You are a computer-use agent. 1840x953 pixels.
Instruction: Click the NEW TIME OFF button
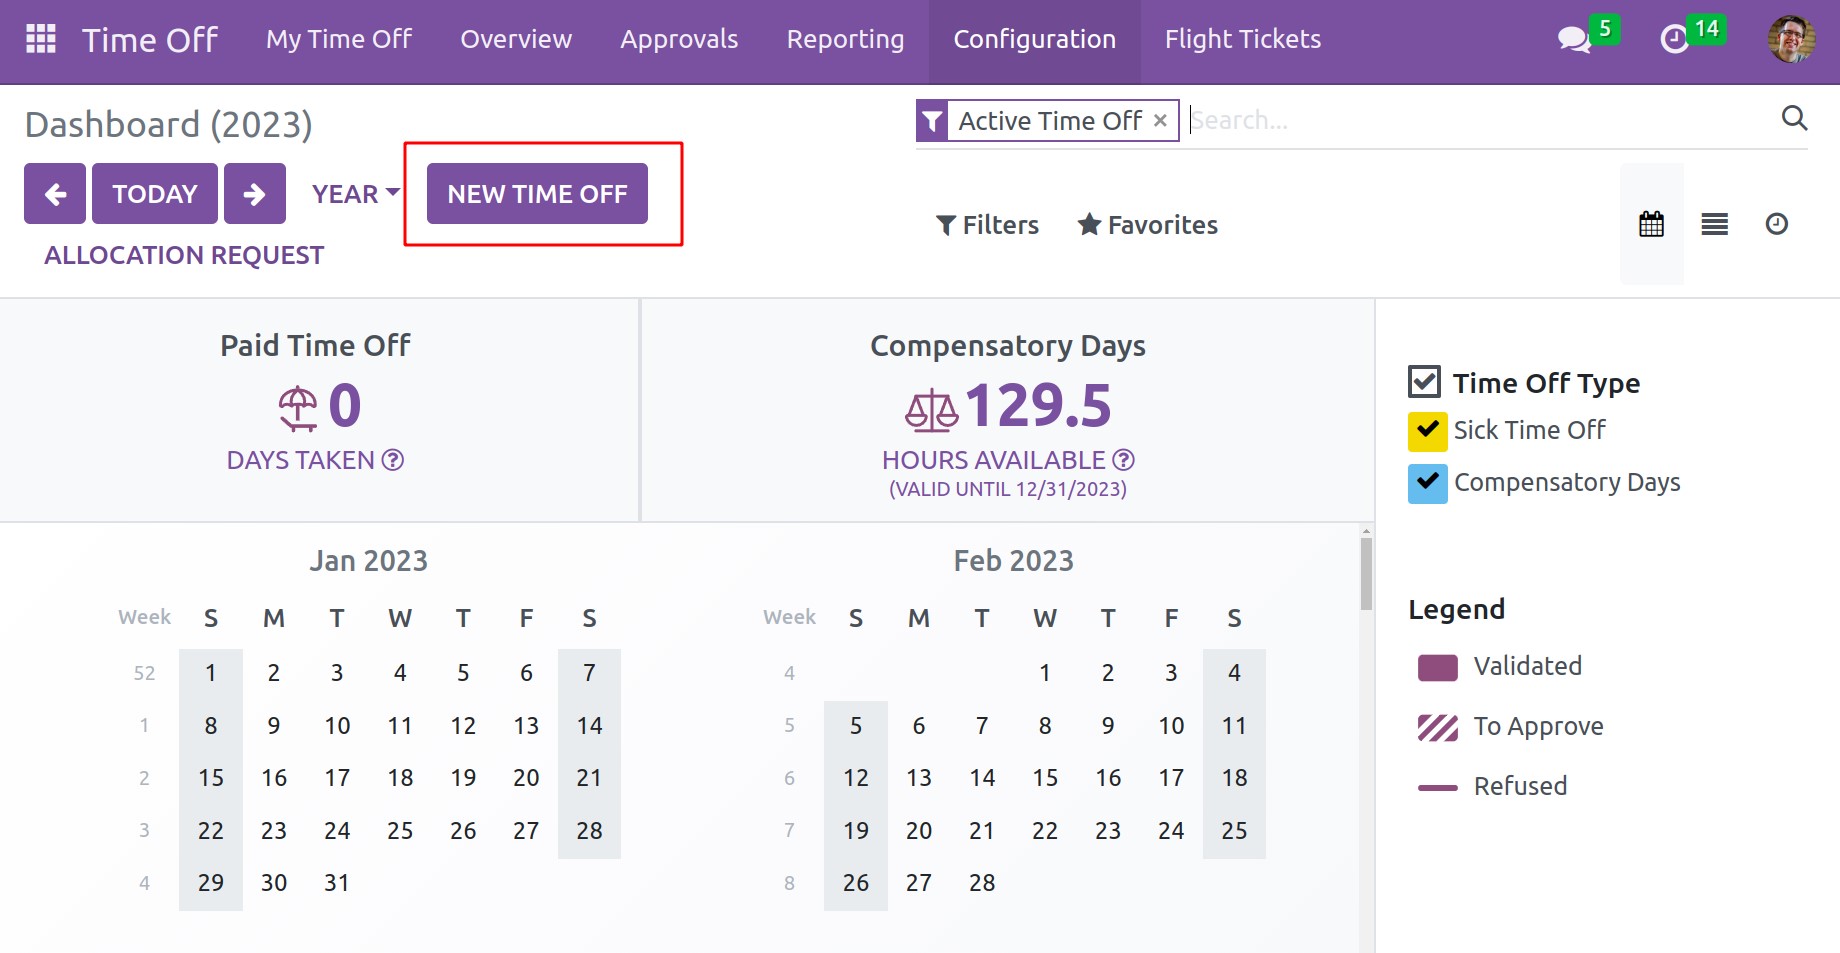click(x=537, y=194)
